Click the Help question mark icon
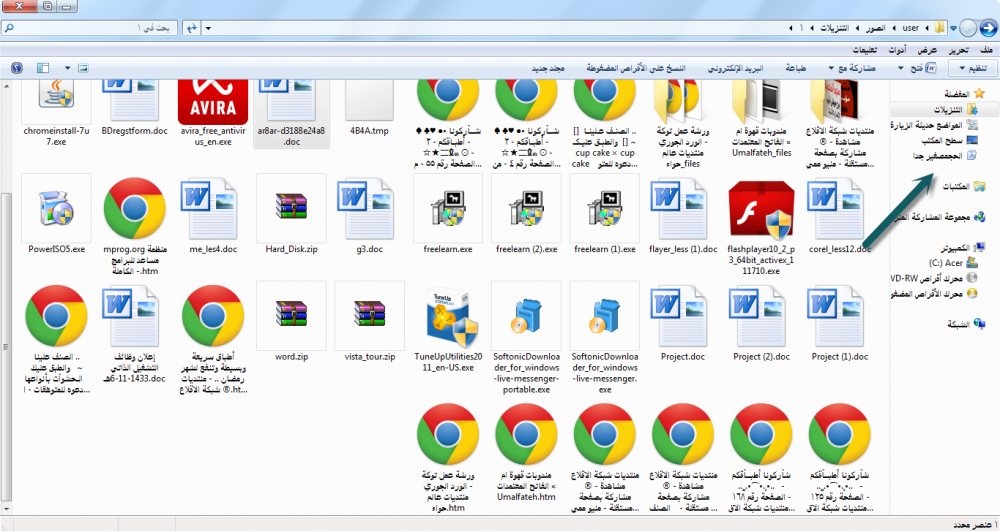Screen dimensions: 1000x532 point(16,68)
